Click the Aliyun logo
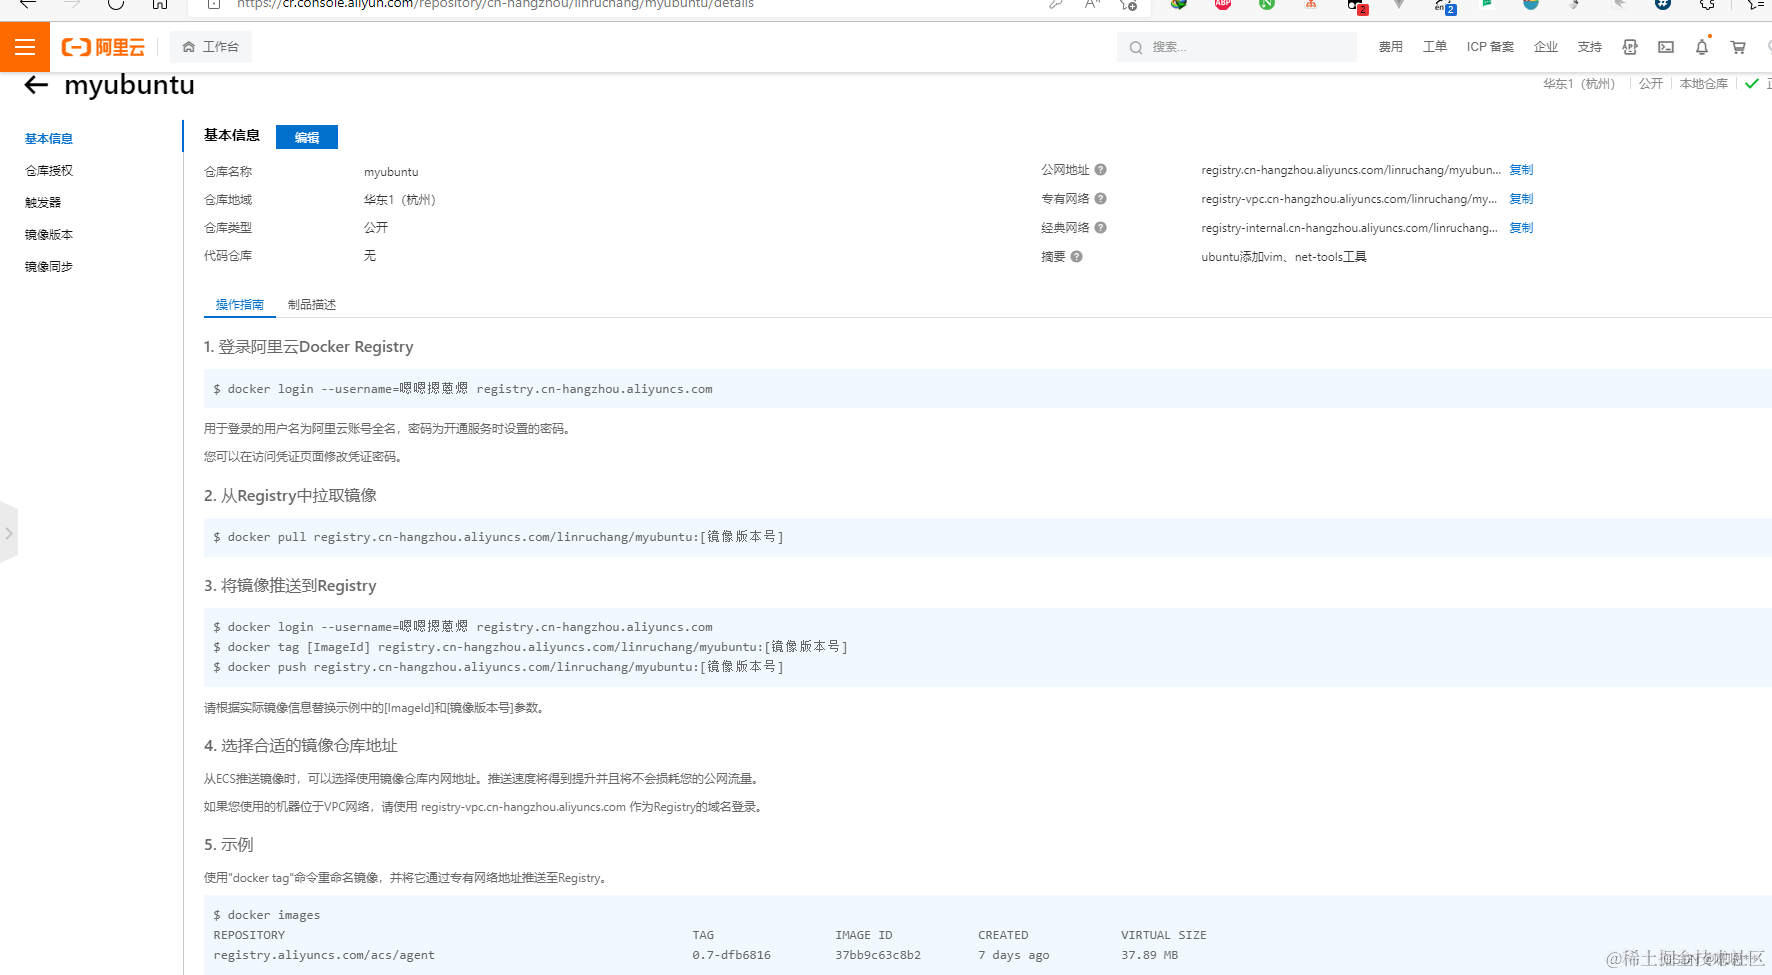 103,47
